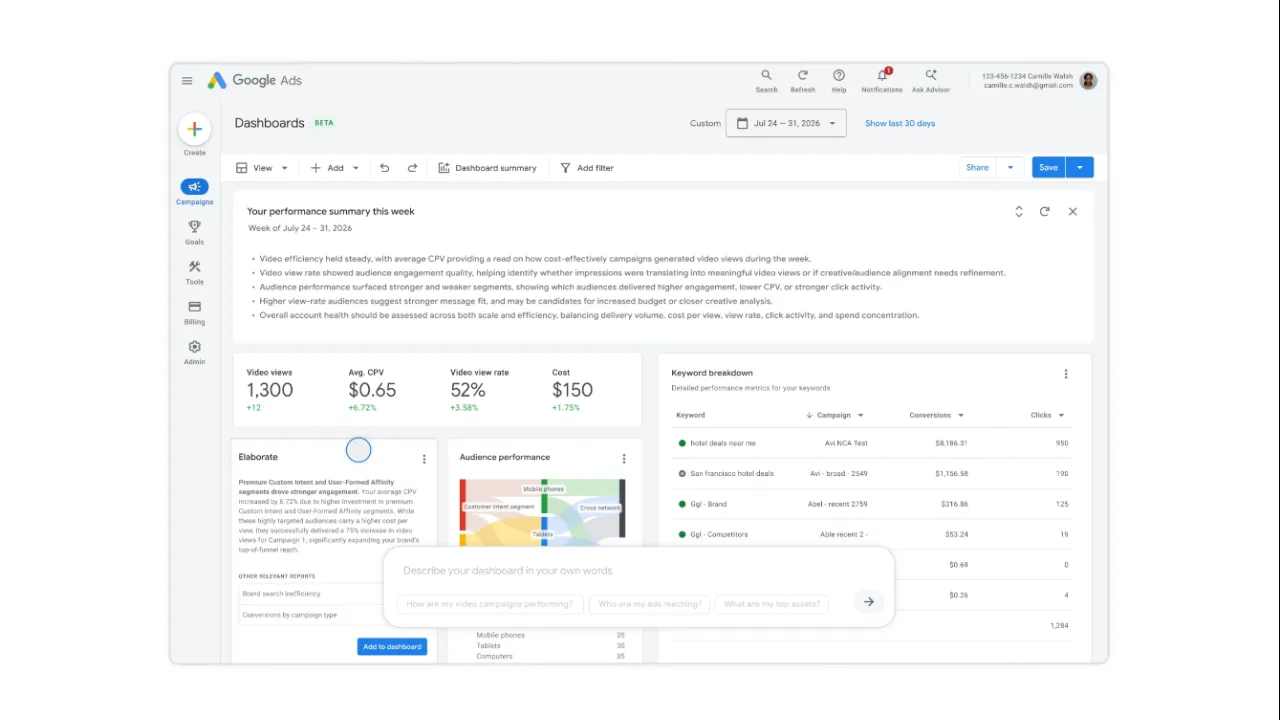Click the Refresh icon in header
The height and width of the screenshot is (720, 1280).
[802, 81]
